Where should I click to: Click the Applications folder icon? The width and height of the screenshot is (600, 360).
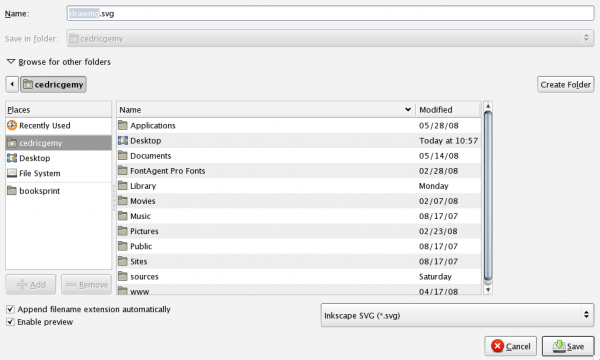click(x=122, y=125)
